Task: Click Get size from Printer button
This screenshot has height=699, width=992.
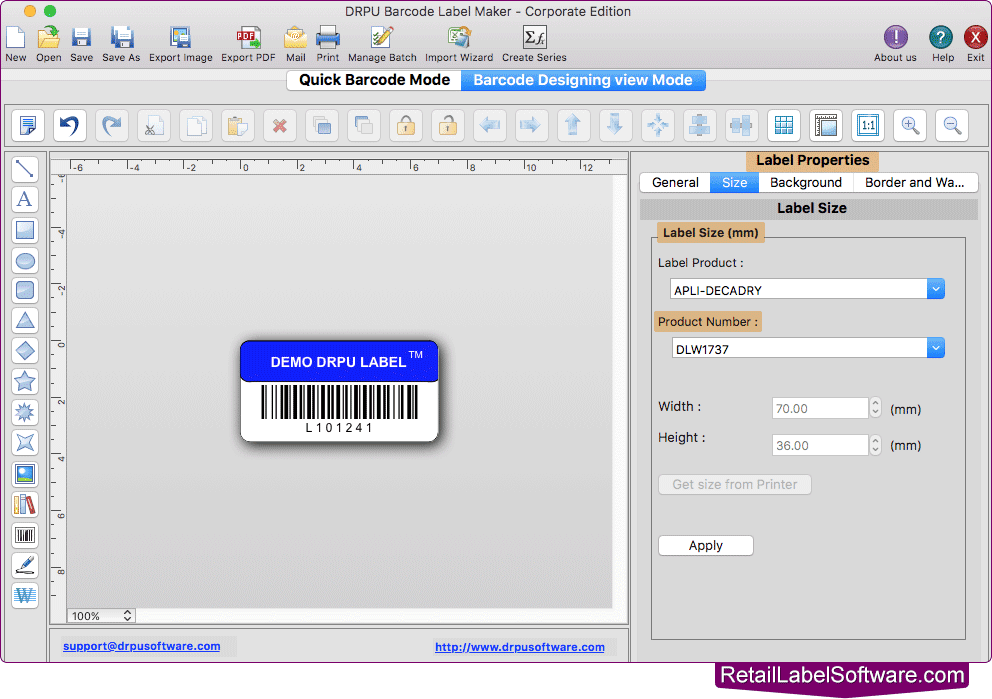Action: pyautogui.click(x=735, y=485)
